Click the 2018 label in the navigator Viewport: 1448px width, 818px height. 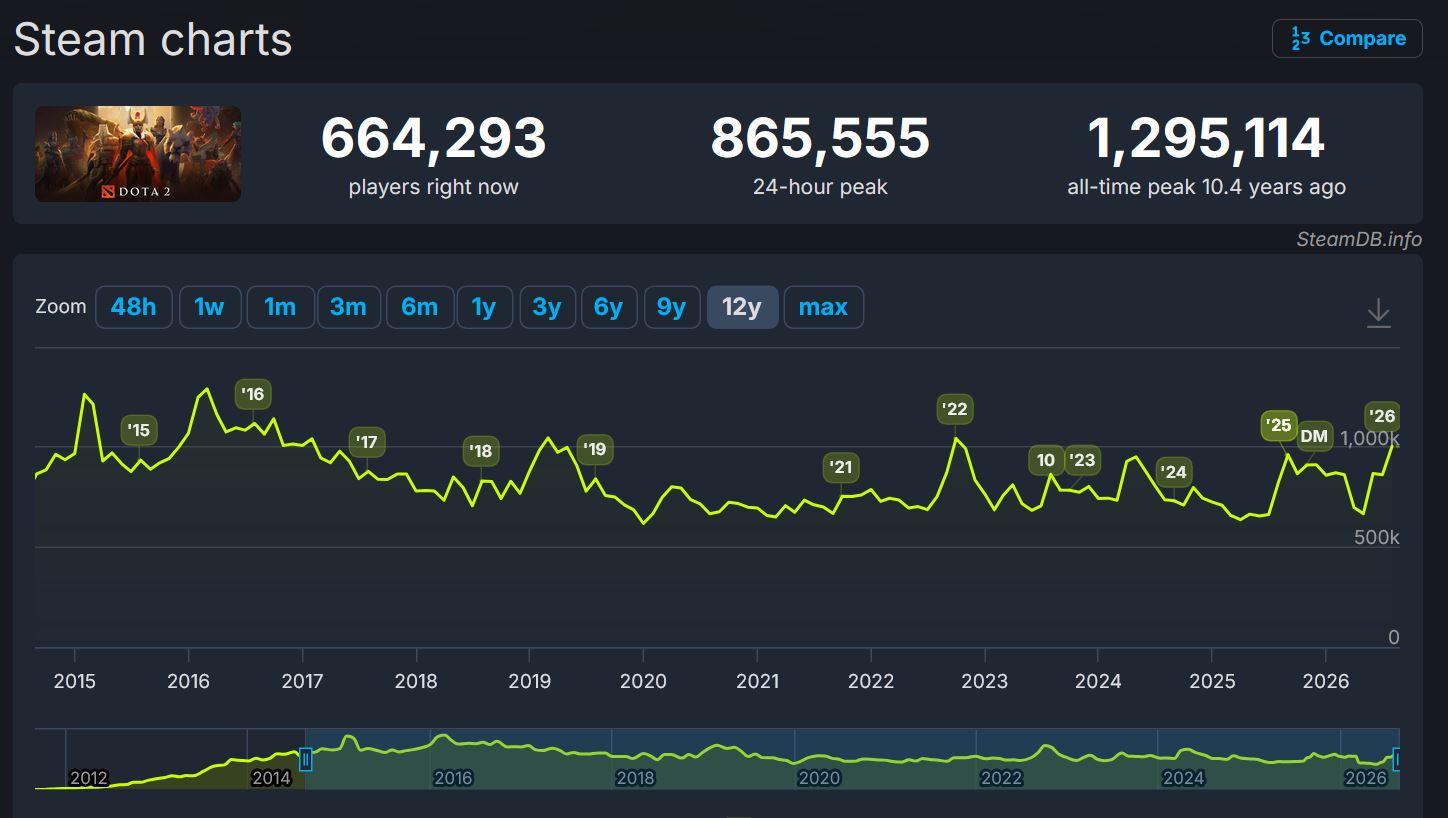tap(635, 778)
